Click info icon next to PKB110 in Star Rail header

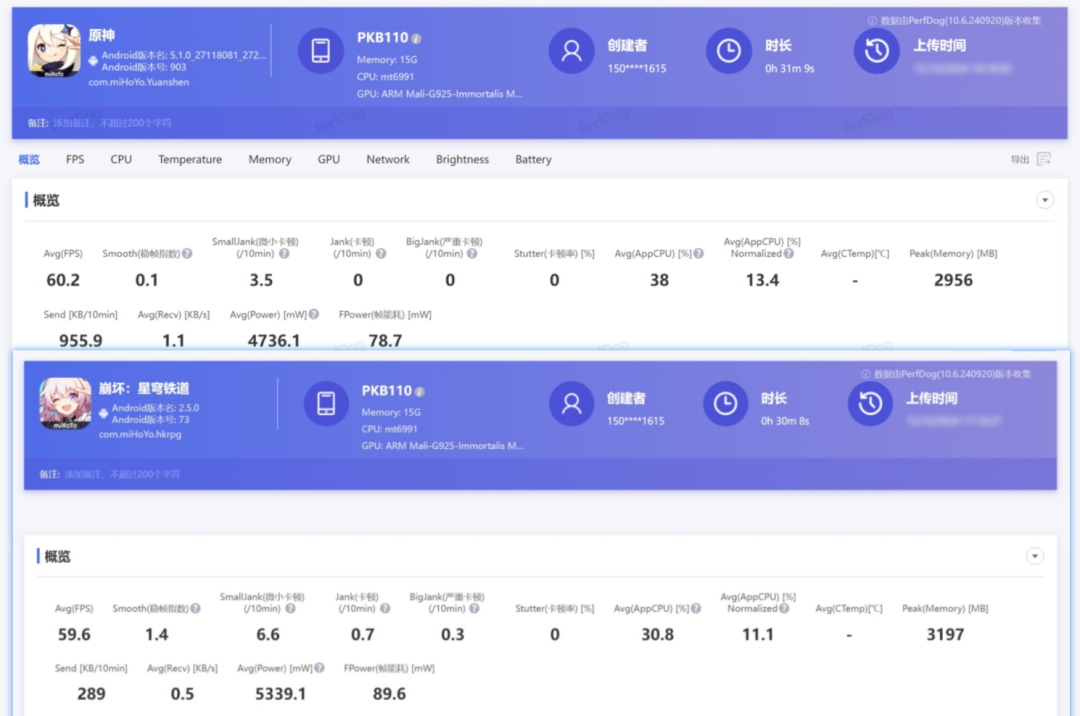[x=420, y=391]
